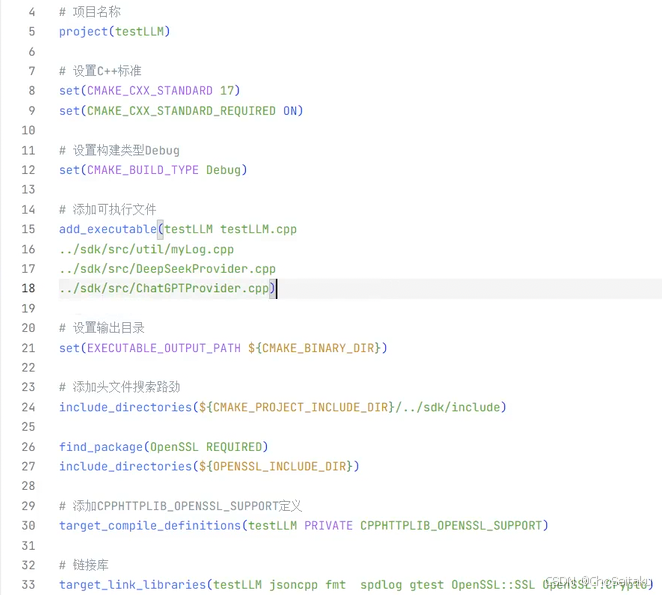Click include_directories OPENSSL_INCLUDE_DIR line

tap(209, 466)
